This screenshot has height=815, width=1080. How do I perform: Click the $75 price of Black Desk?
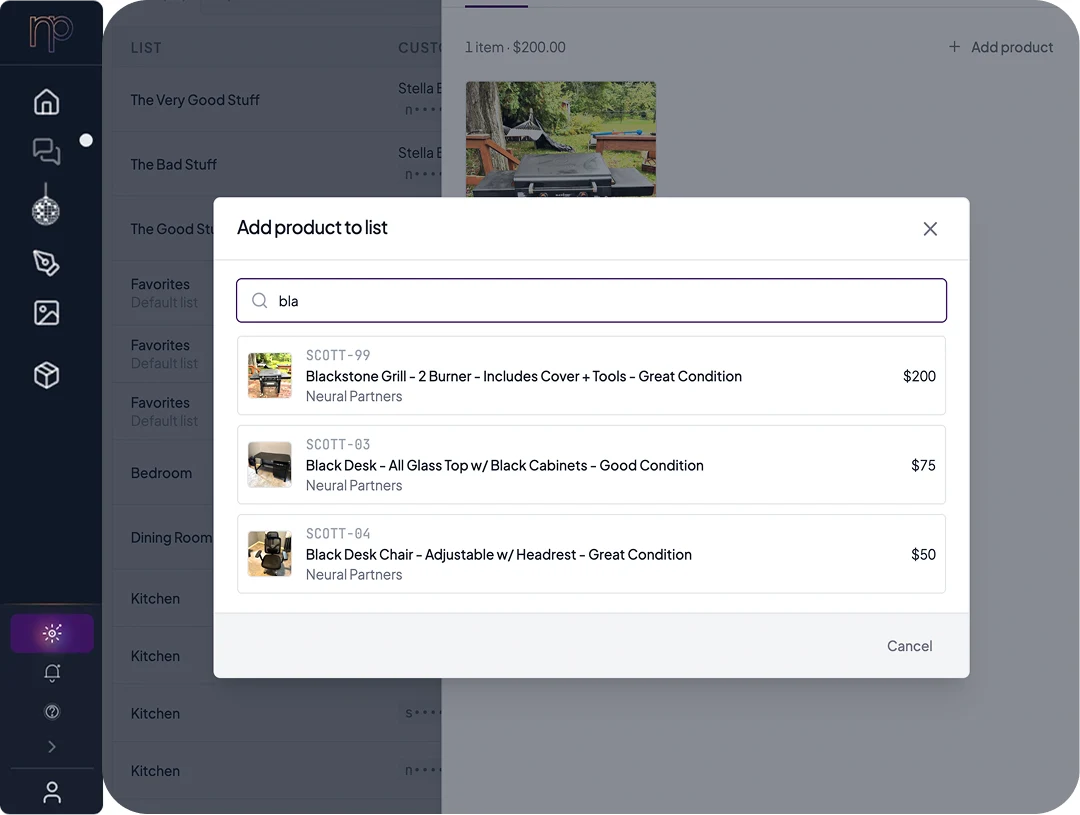pyautogui.click(x=923, y=465)
